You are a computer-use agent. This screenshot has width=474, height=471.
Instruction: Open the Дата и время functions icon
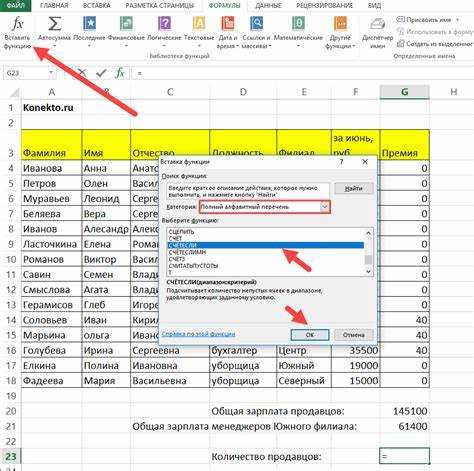228,24
